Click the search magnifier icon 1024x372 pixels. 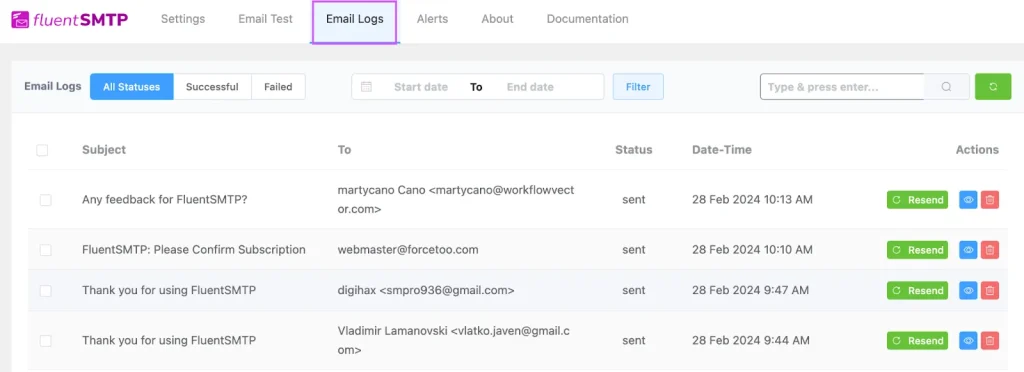tap(946, 87)
